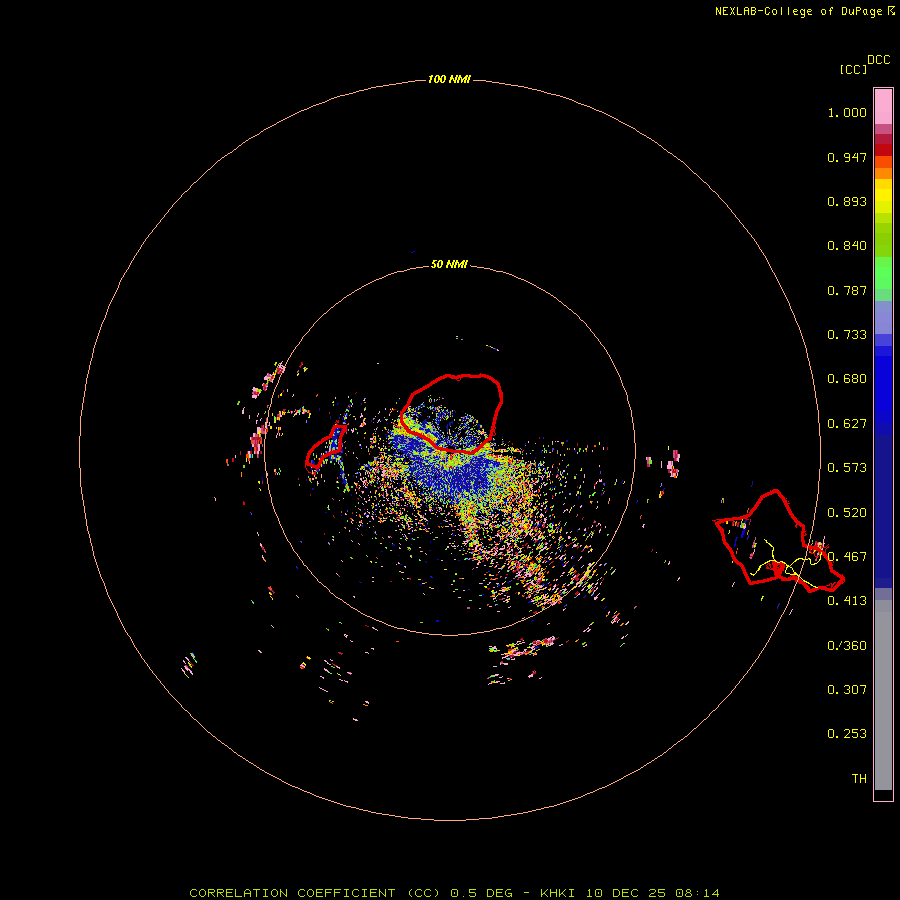The width and height of the screenshot is (900, 900).
Task: Click the 0.520 legend value
Action: pyautogui.click(x=847, y=513)
